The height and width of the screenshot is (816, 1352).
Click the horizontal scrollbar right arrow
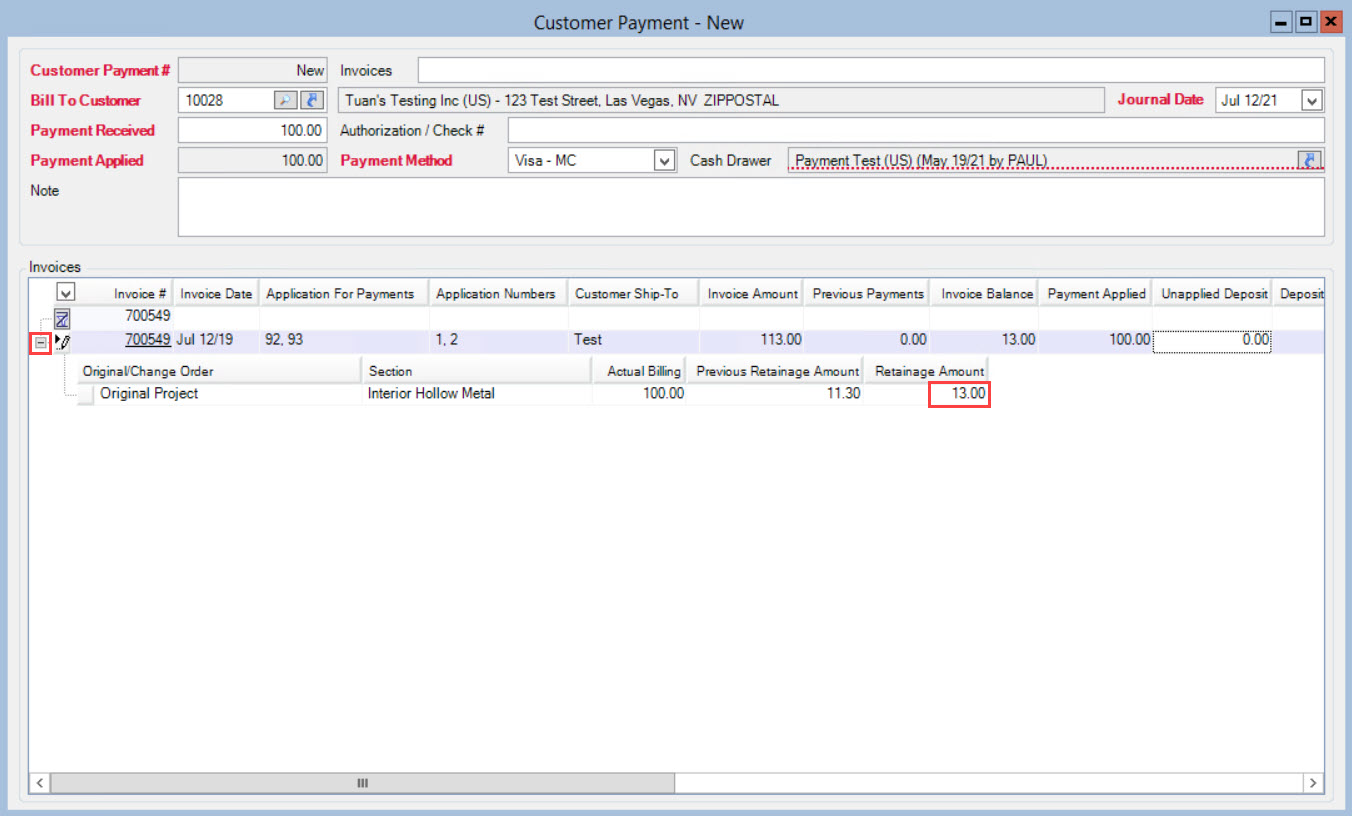point(1312,783)
